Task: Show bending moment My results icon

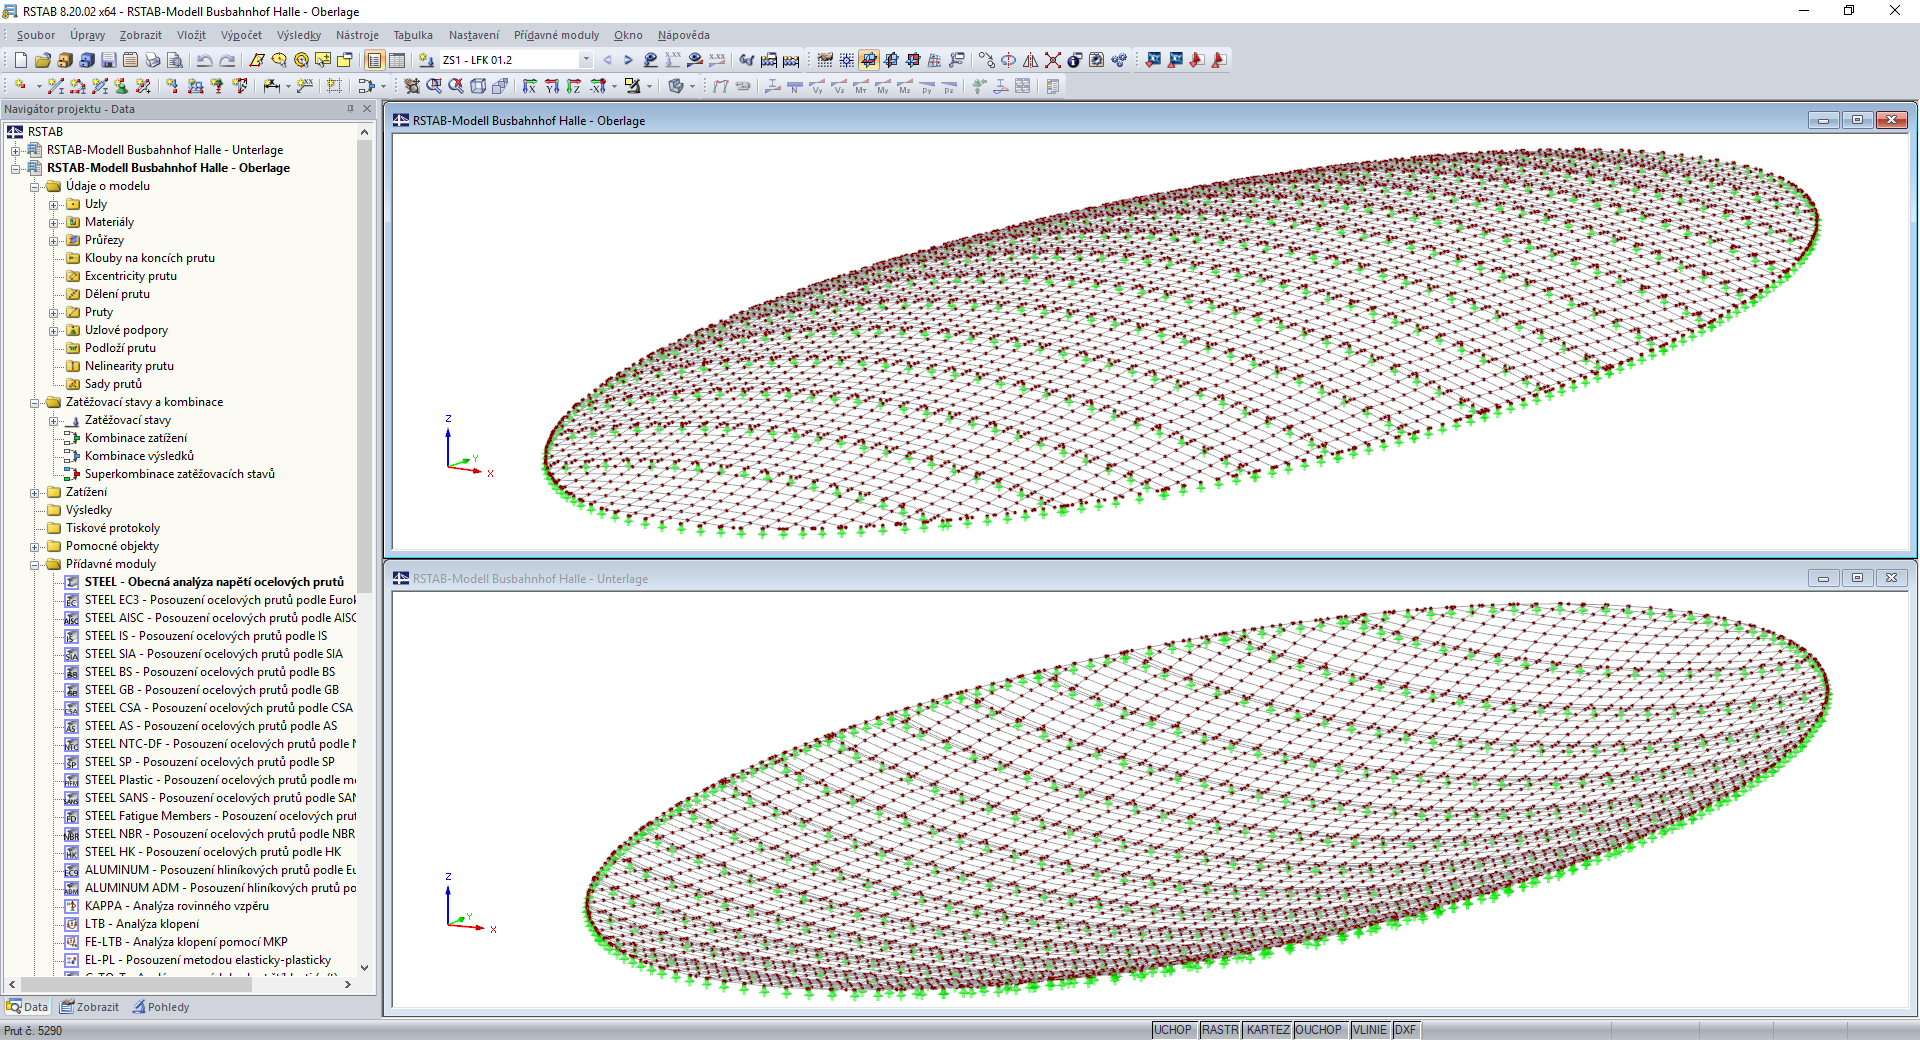Action: (883, 86)
